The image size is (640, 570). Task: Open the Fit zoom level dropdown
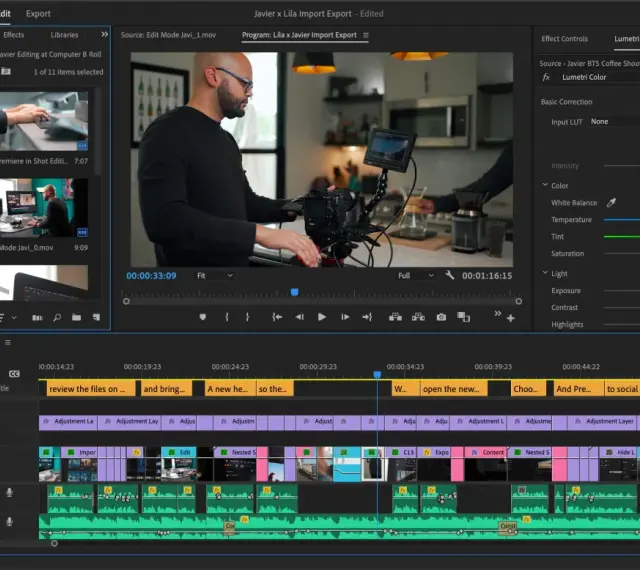coord(215,276)
